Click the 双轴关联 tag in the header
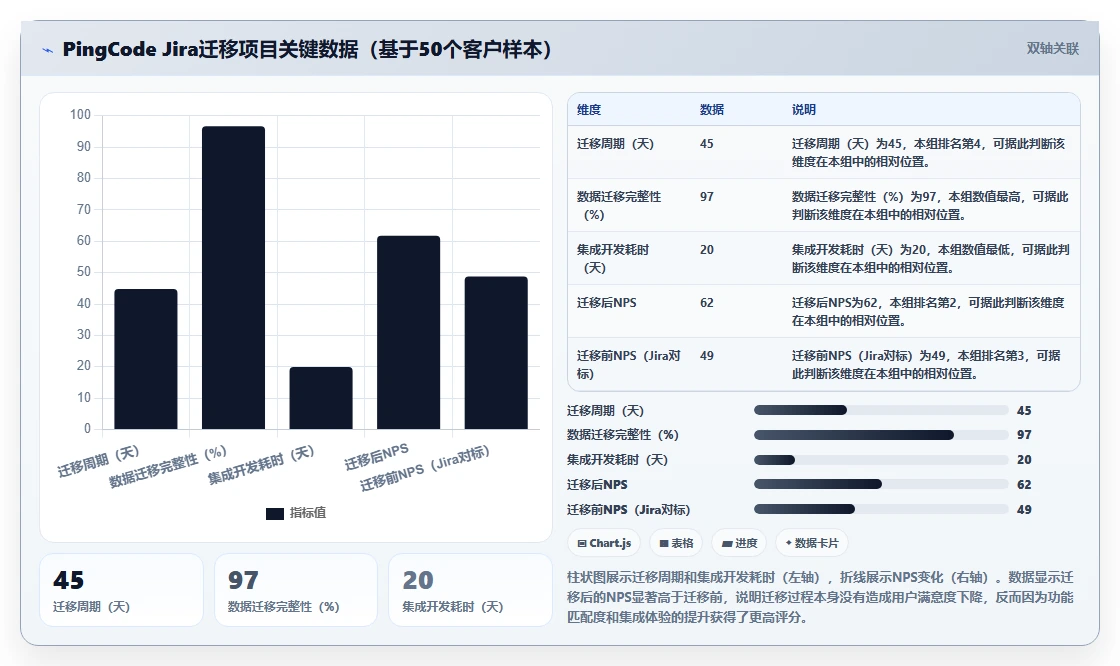Viewport: 1120px width, 666px height. (x=1053, y=49)
